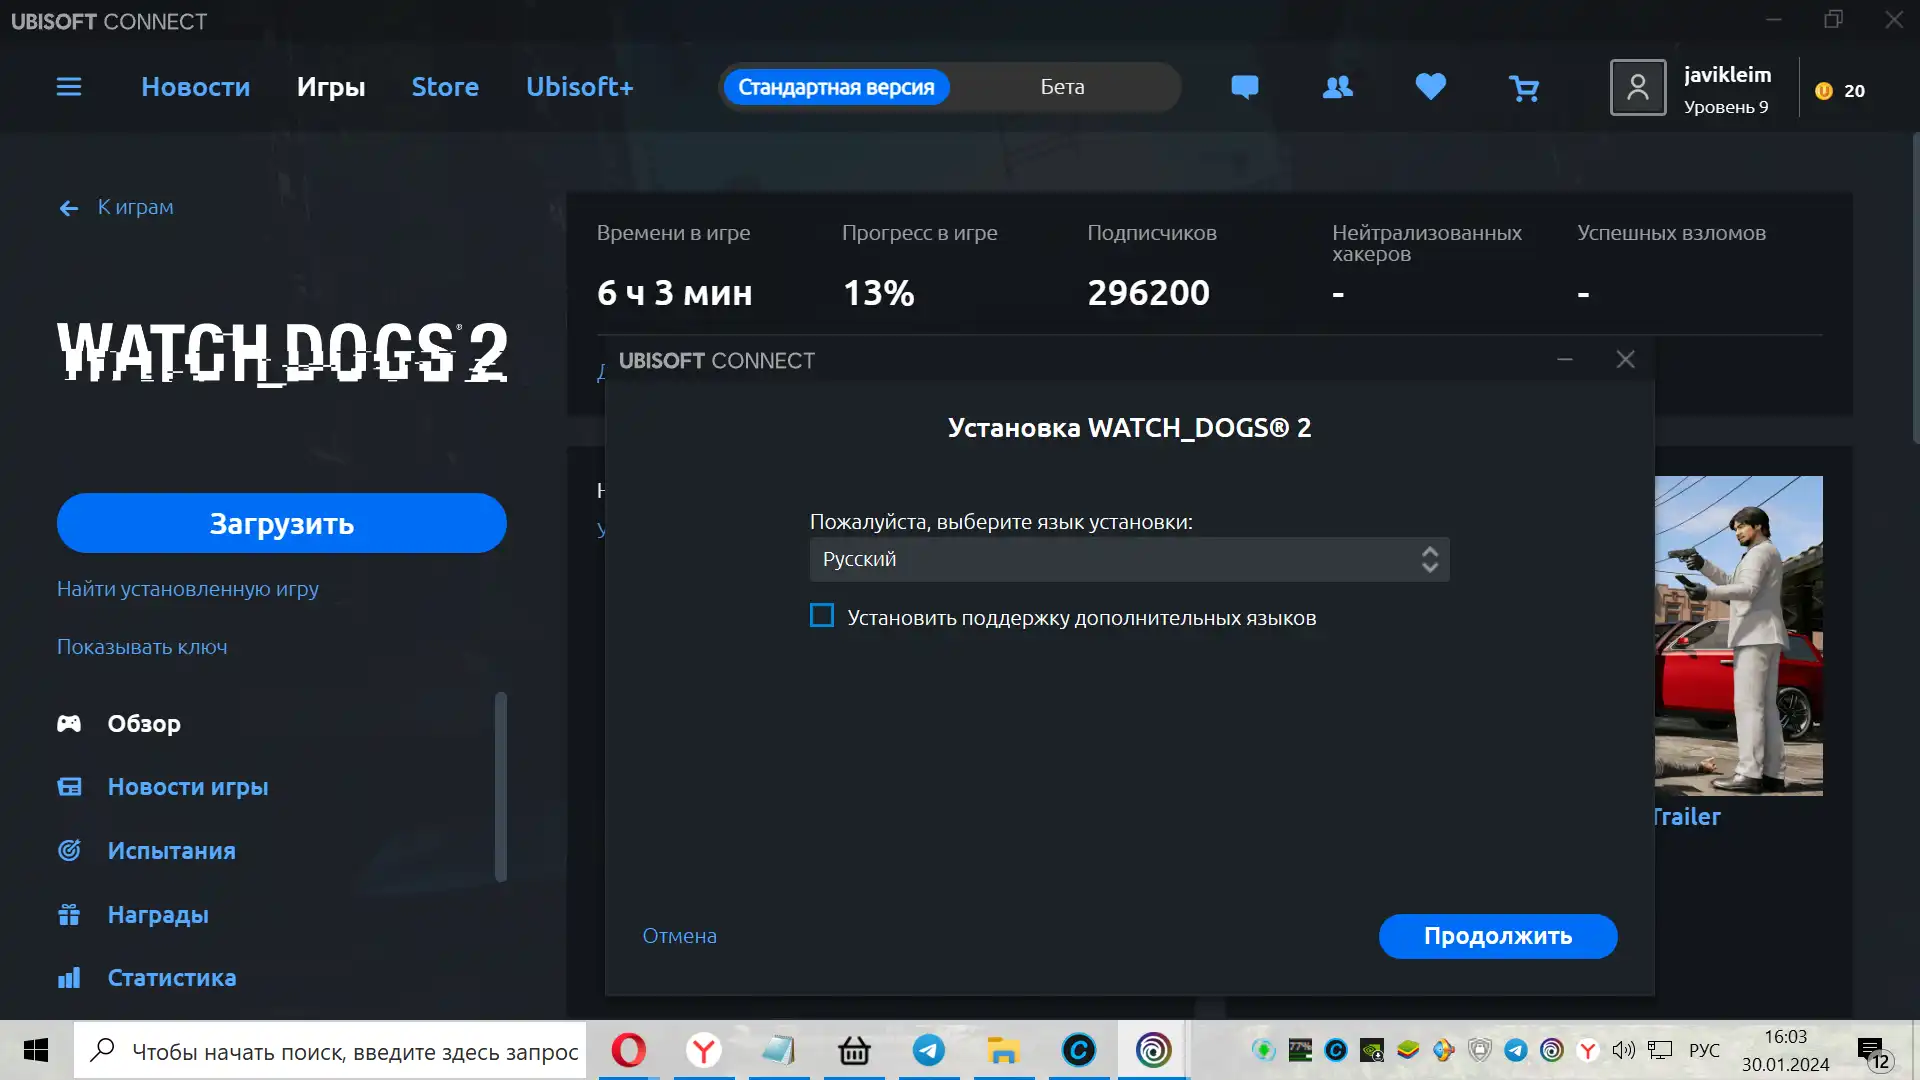This screenshot has width=1920, height=1080.
Task: Go back via К играм link
Action: pyautogui.click(x=116, y=207)
